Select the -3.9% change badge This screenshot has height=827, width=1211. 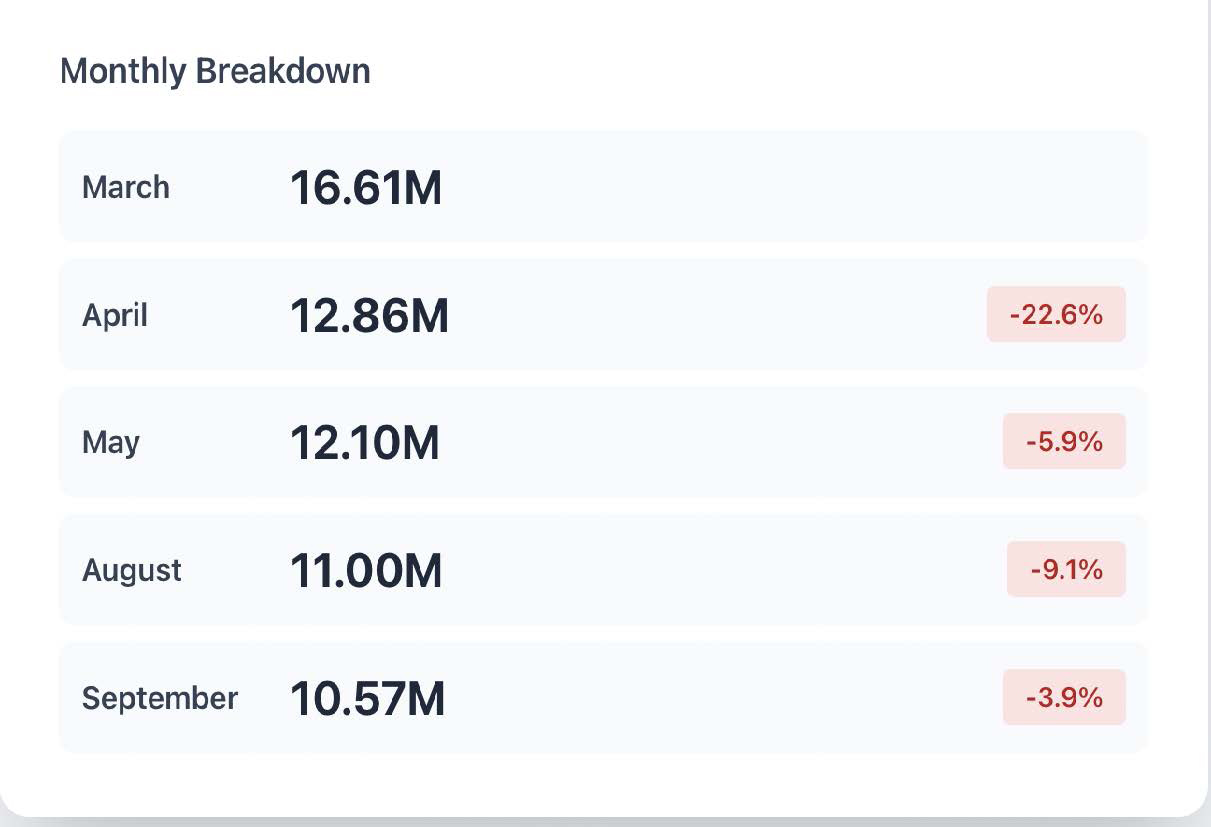tap(1064, 697)
